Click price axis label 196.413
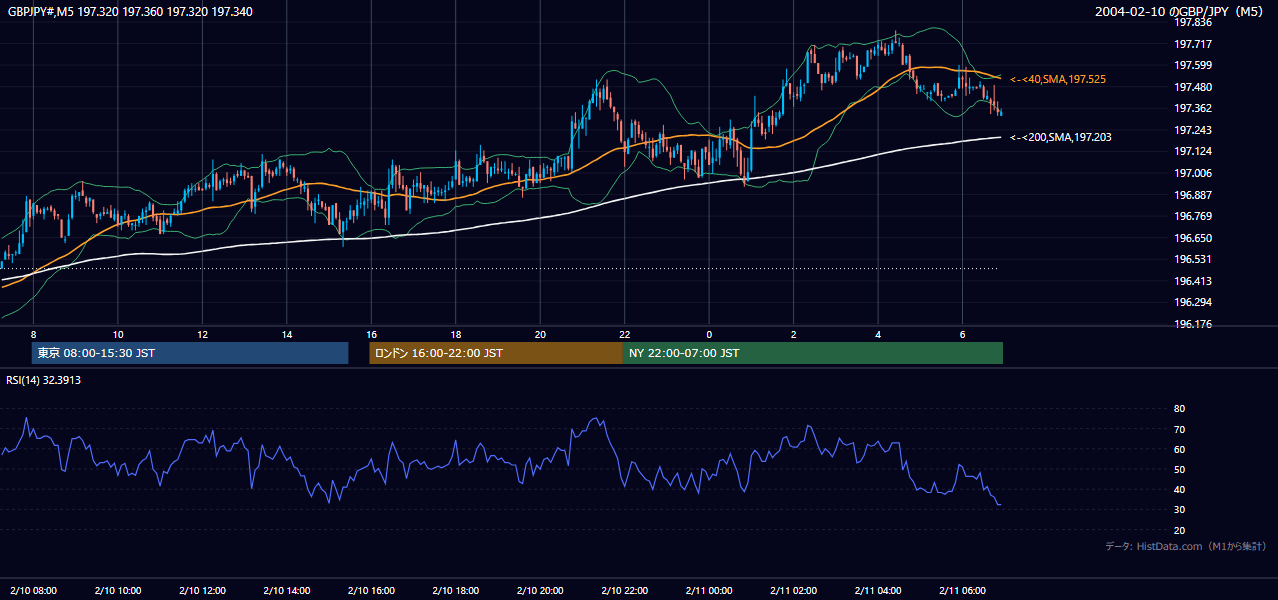 click(x=1192, y=281)
